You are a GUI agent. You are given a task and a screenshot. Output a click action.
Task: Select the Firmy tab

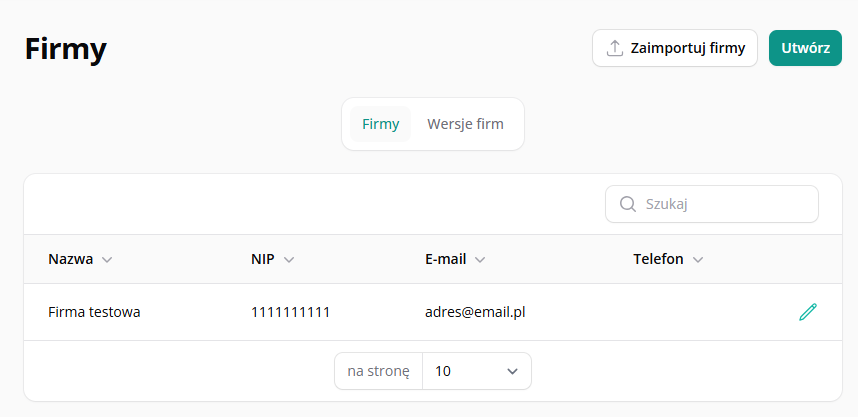pos(380,124)
